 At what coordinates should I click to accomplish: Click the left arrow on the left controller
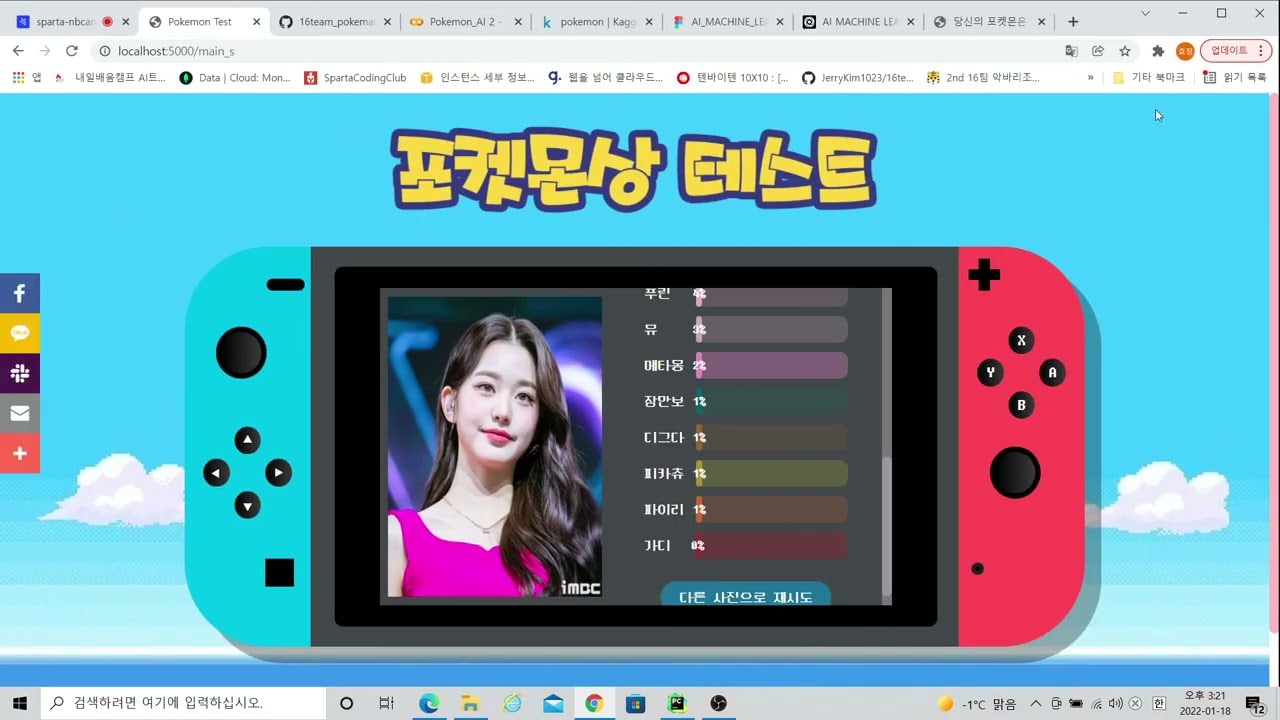216,473
